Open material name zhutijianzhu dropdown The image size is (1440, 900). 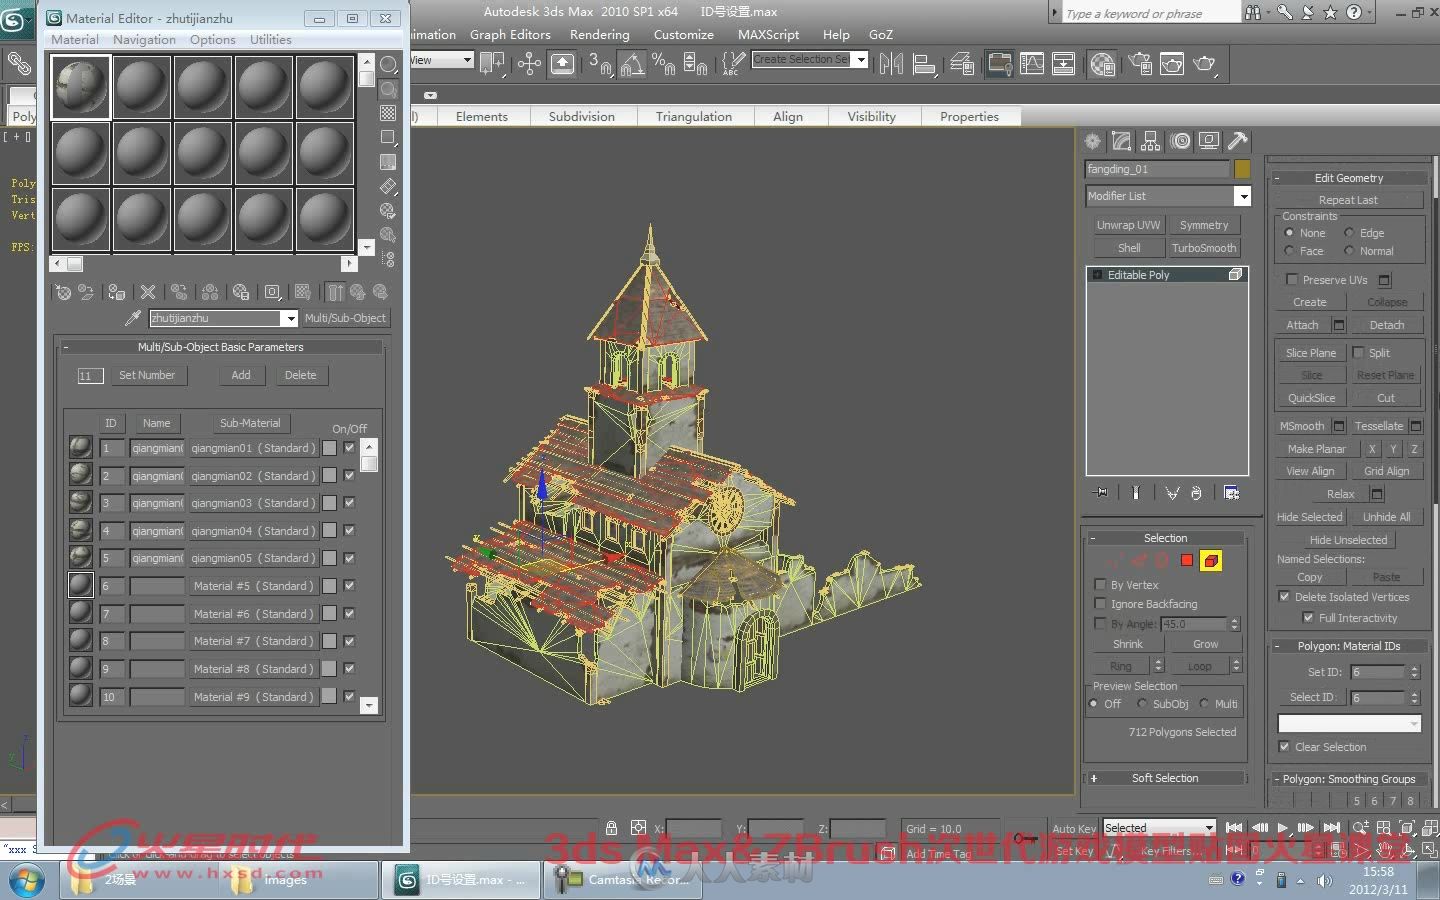pos(290,318)
